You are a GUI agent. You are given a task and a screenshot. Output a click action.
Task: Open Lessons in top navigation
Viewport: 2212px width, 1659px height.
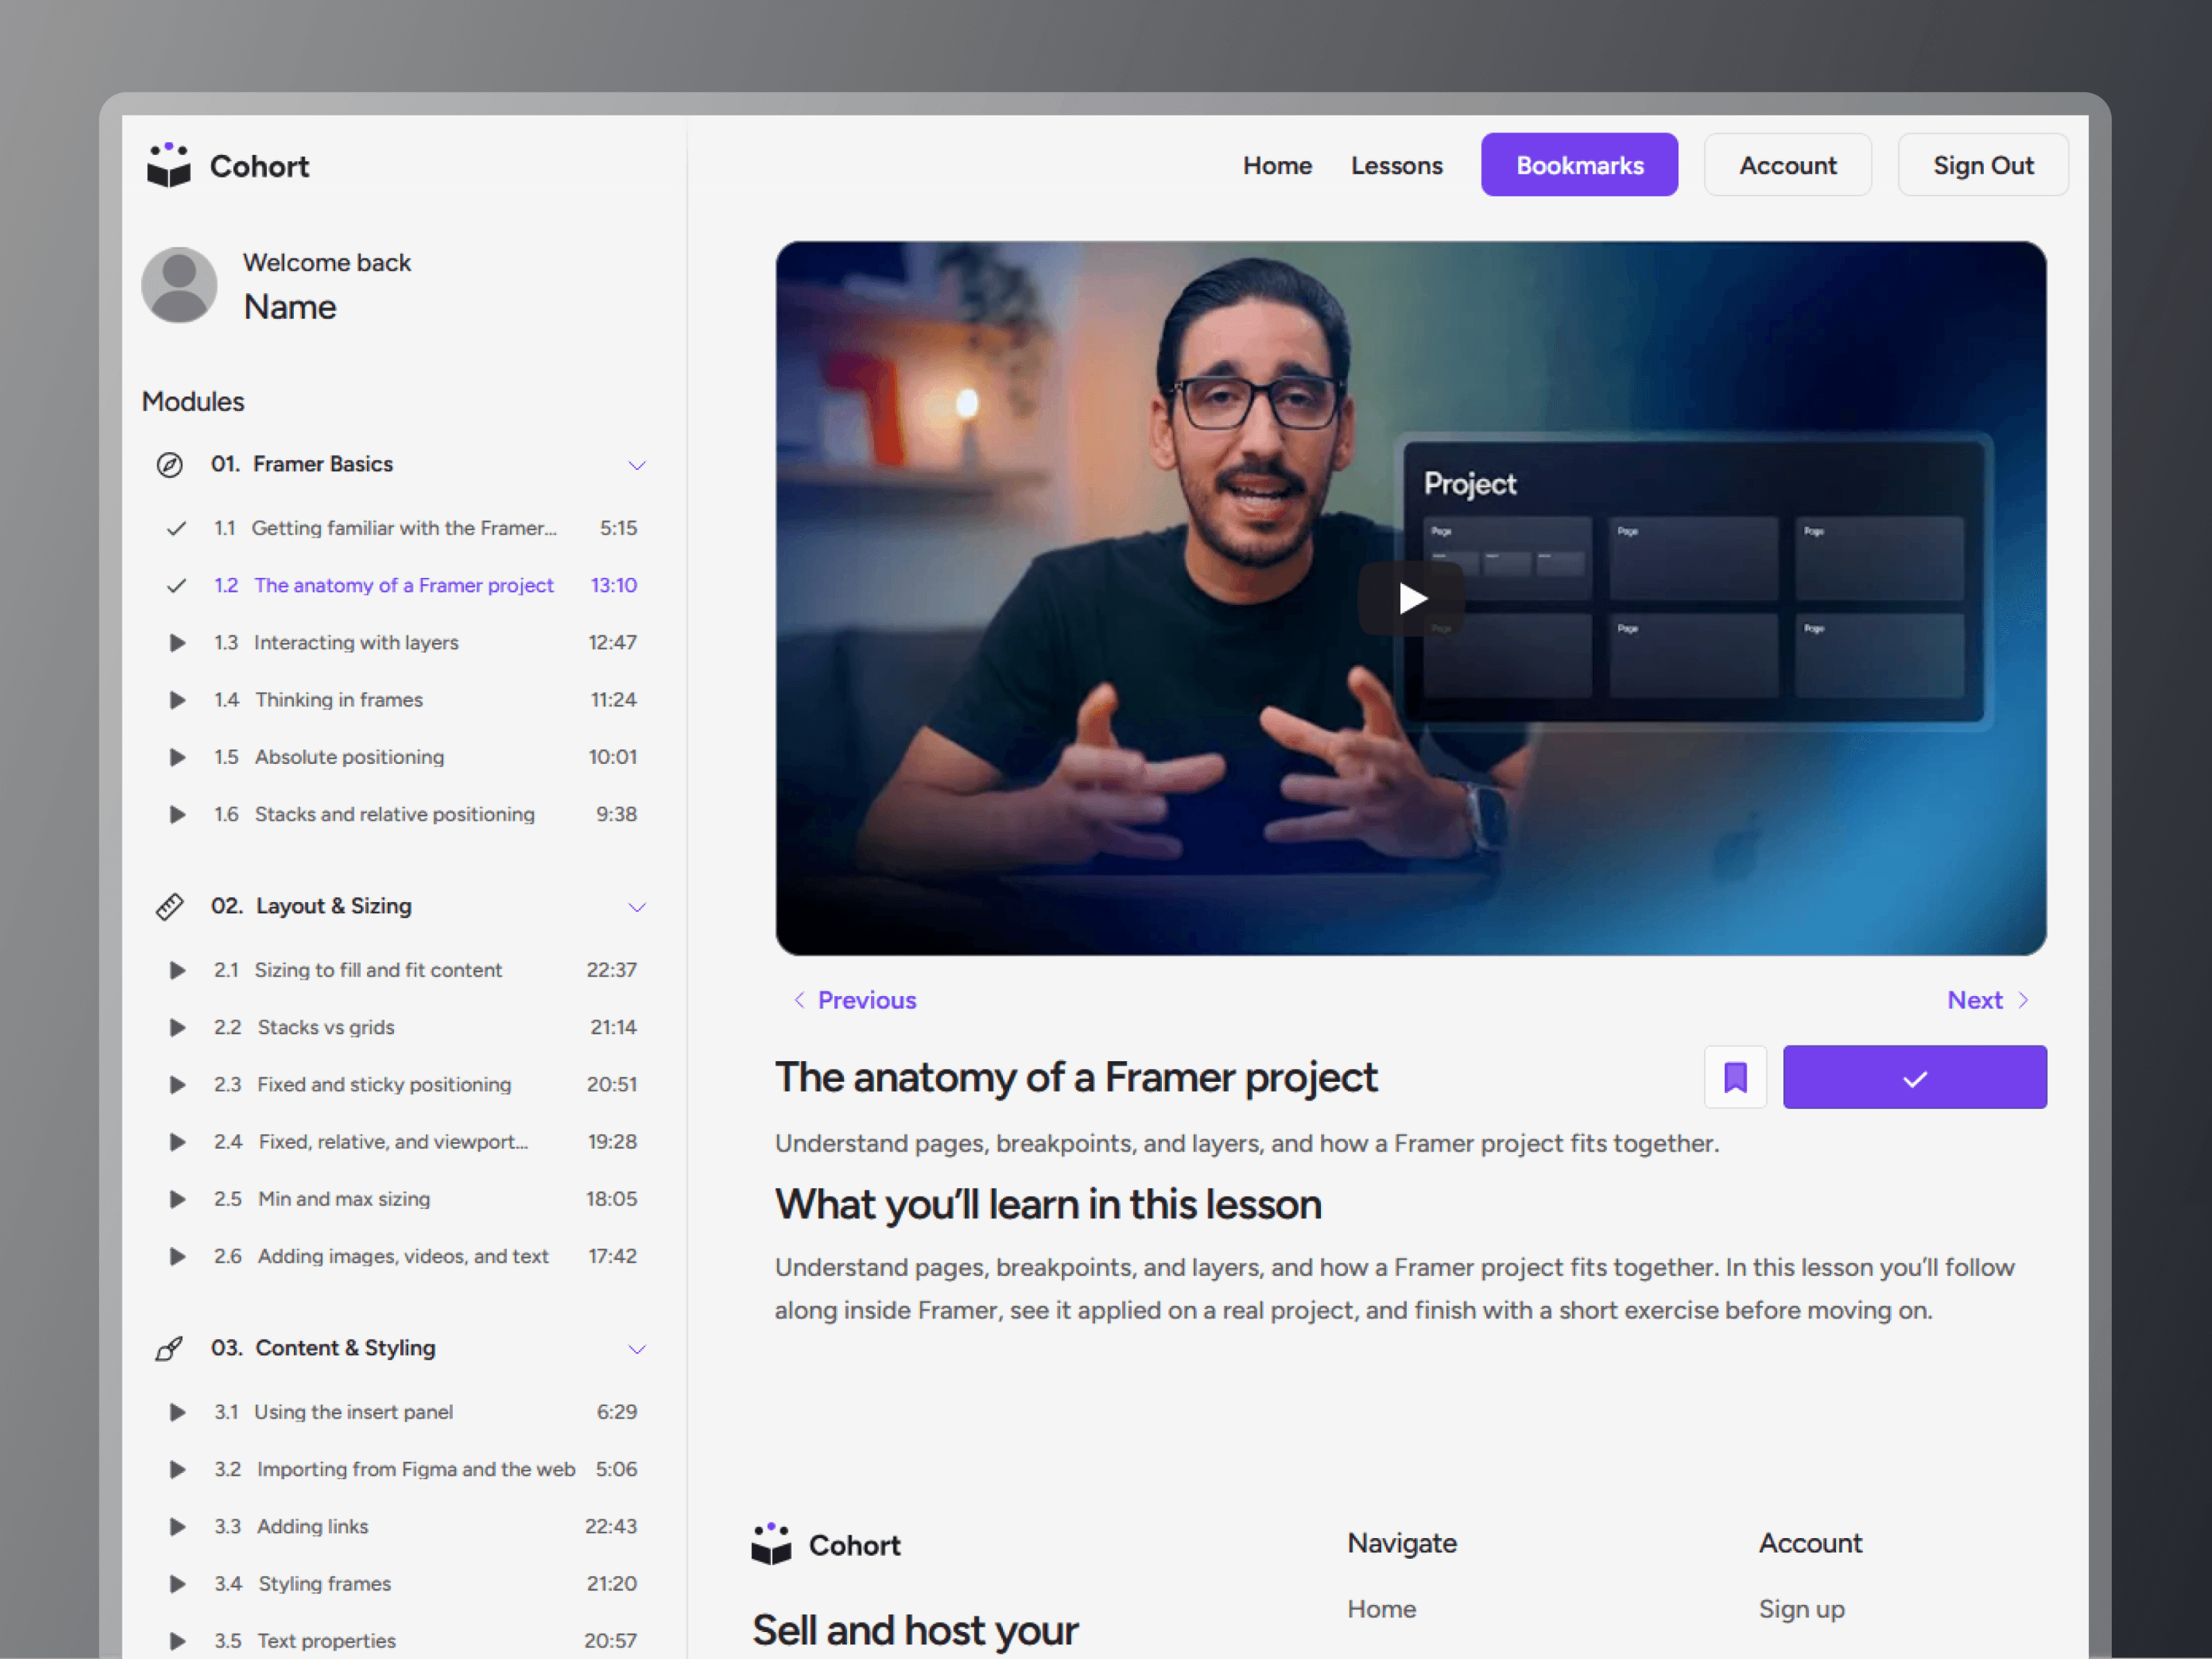(x=1396, y=165)
